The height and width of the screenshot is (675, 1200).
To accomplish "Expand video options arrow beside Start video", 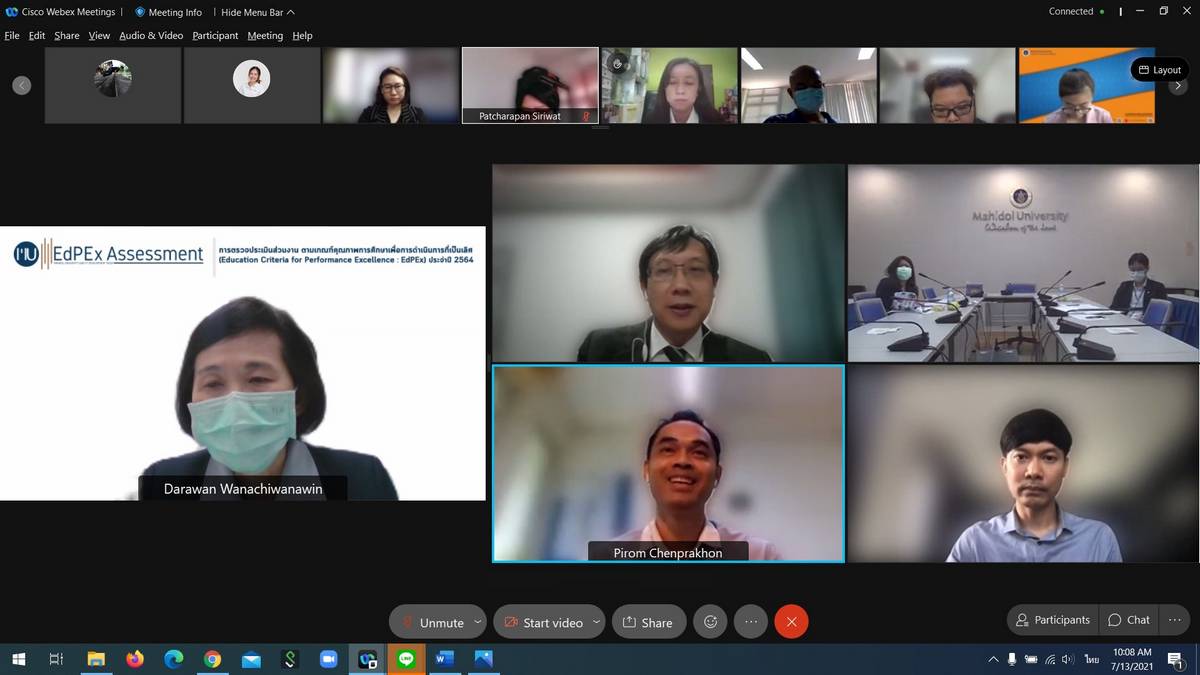I will (x=596, y=622).
